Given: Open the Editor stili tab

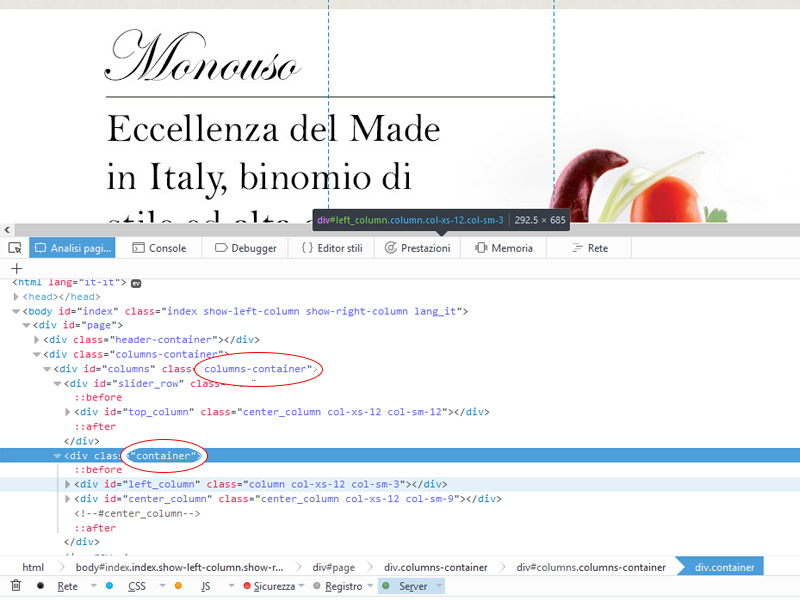Looking at the screenshot, I should coord(332,248).
